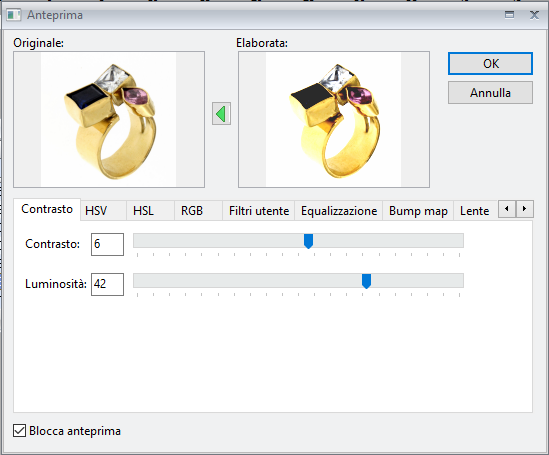Click the Annulla button
The width and height of the screenshot is (549, 455).
click(x=490, y=93)
